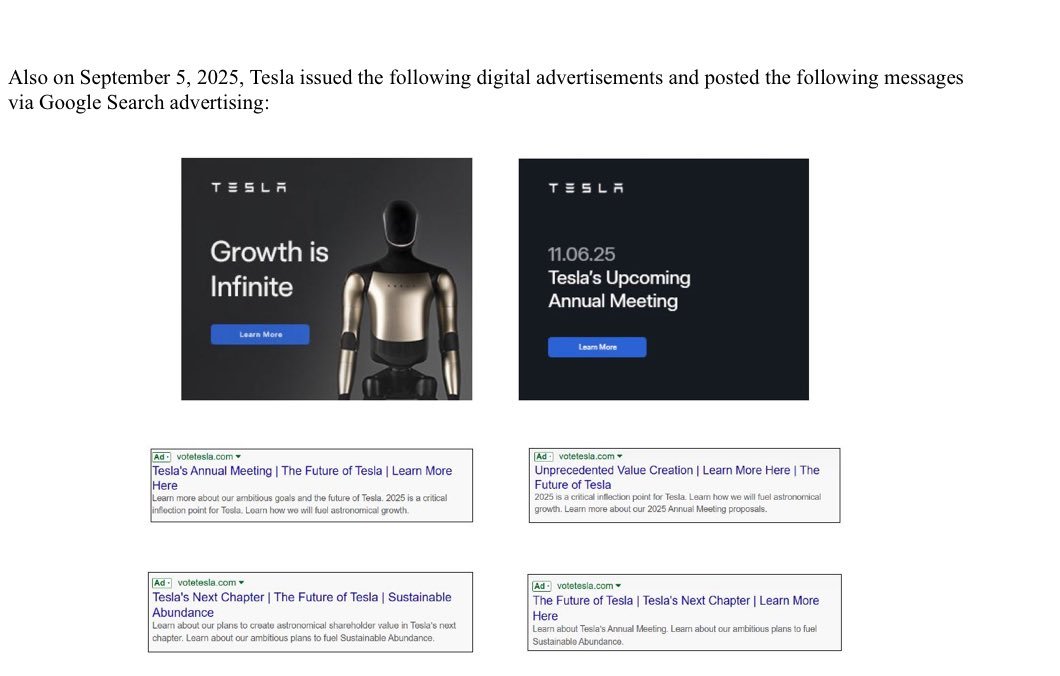Click Learn More on Growth is Infinite ad
The width and height of the screenshot is (1060, 676).
coord(260,335)
